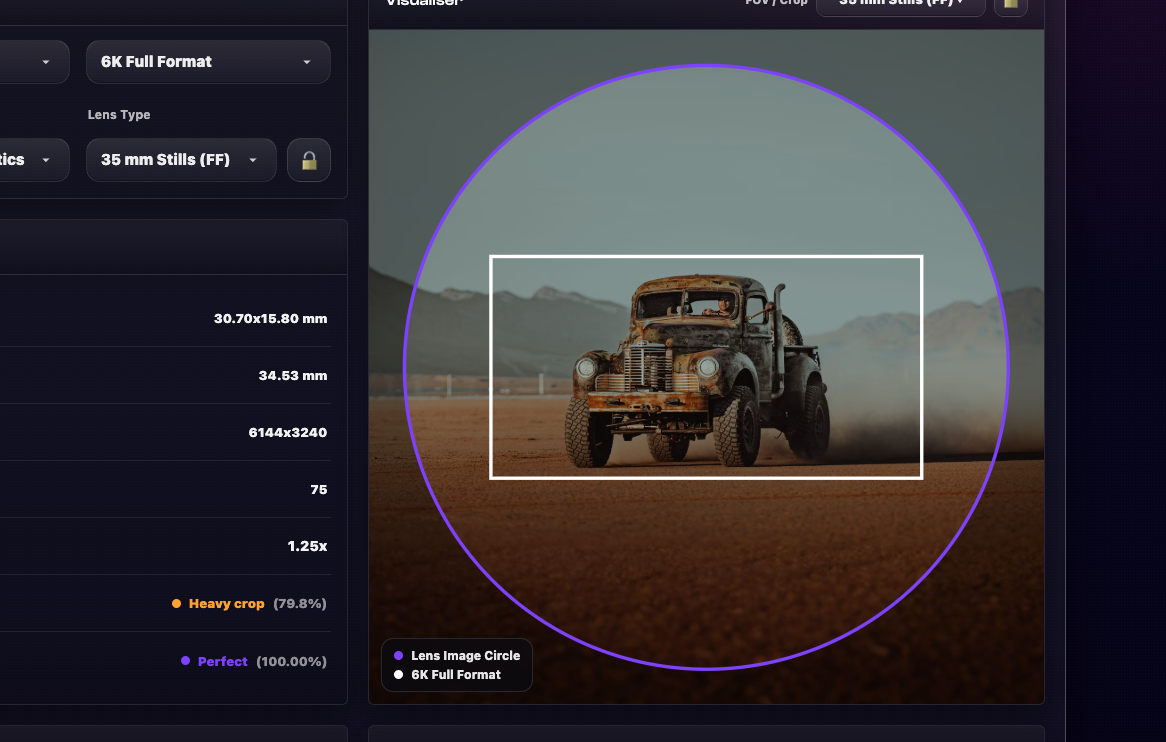Screen dimensions: 1166x742
Task: Click the (79.8%) percentage
Action: (x=300, y=604)
